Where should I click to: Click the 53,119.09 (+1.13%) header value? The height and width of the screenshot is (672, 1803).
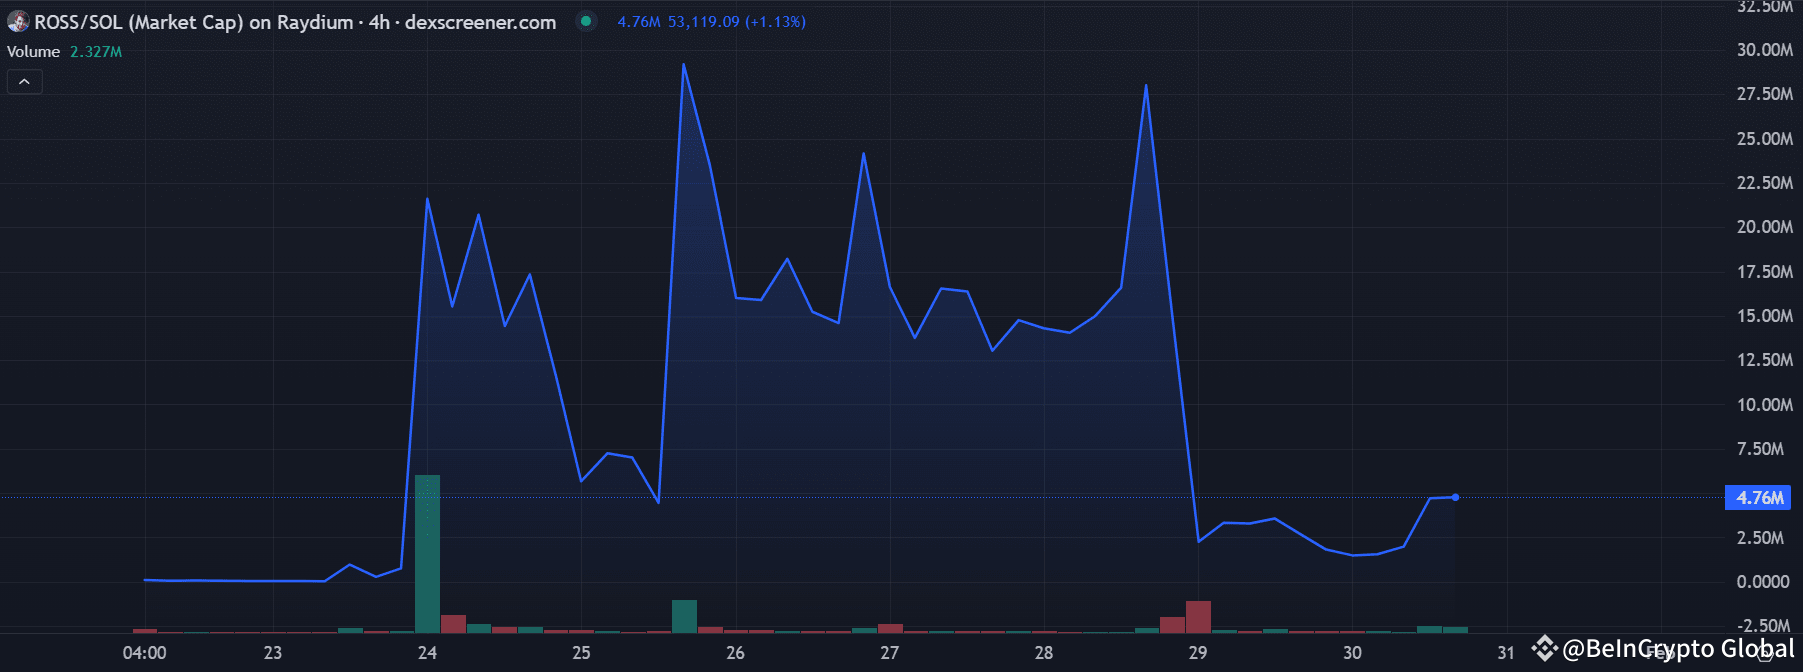(x=737, y=22)
